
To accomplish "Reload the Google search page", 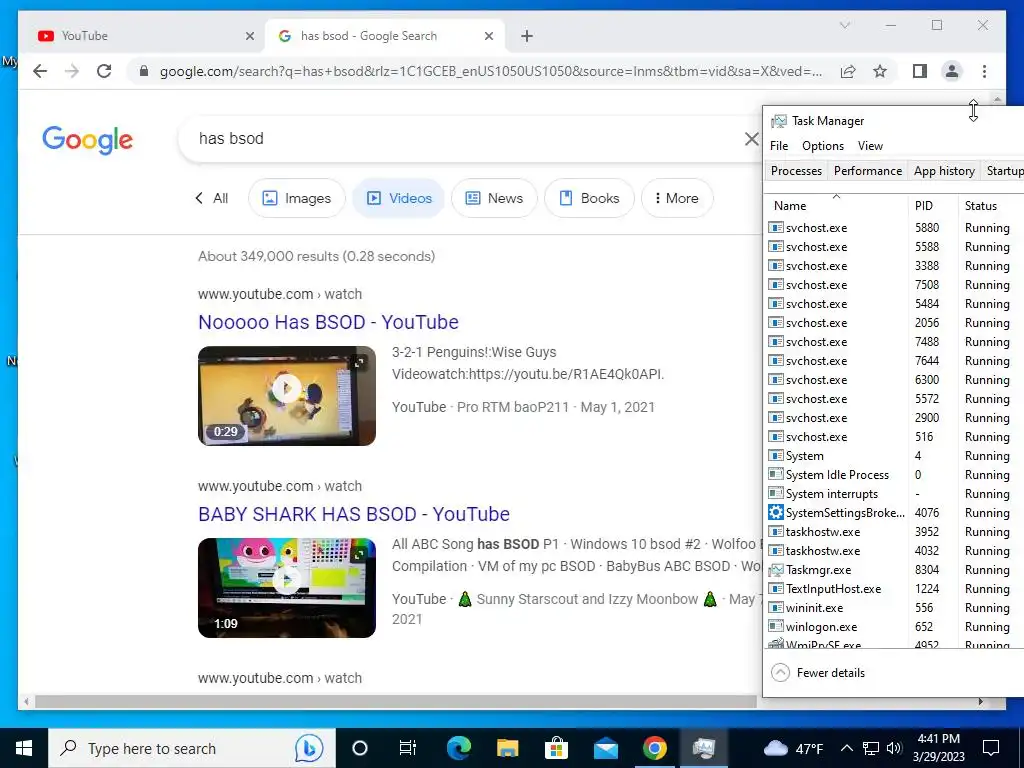I will [x=104, y=71].
